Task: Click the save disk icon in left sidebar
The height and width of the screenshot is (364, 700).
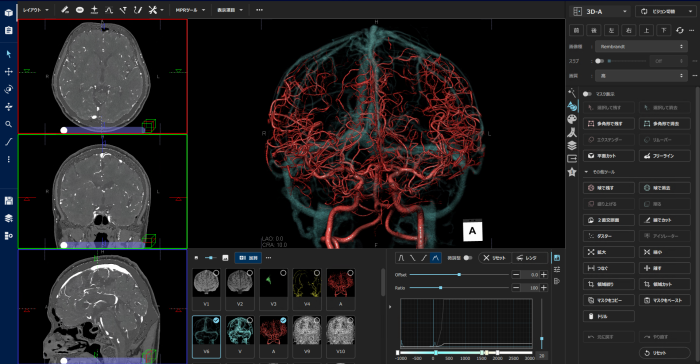Action: point(8,201)
